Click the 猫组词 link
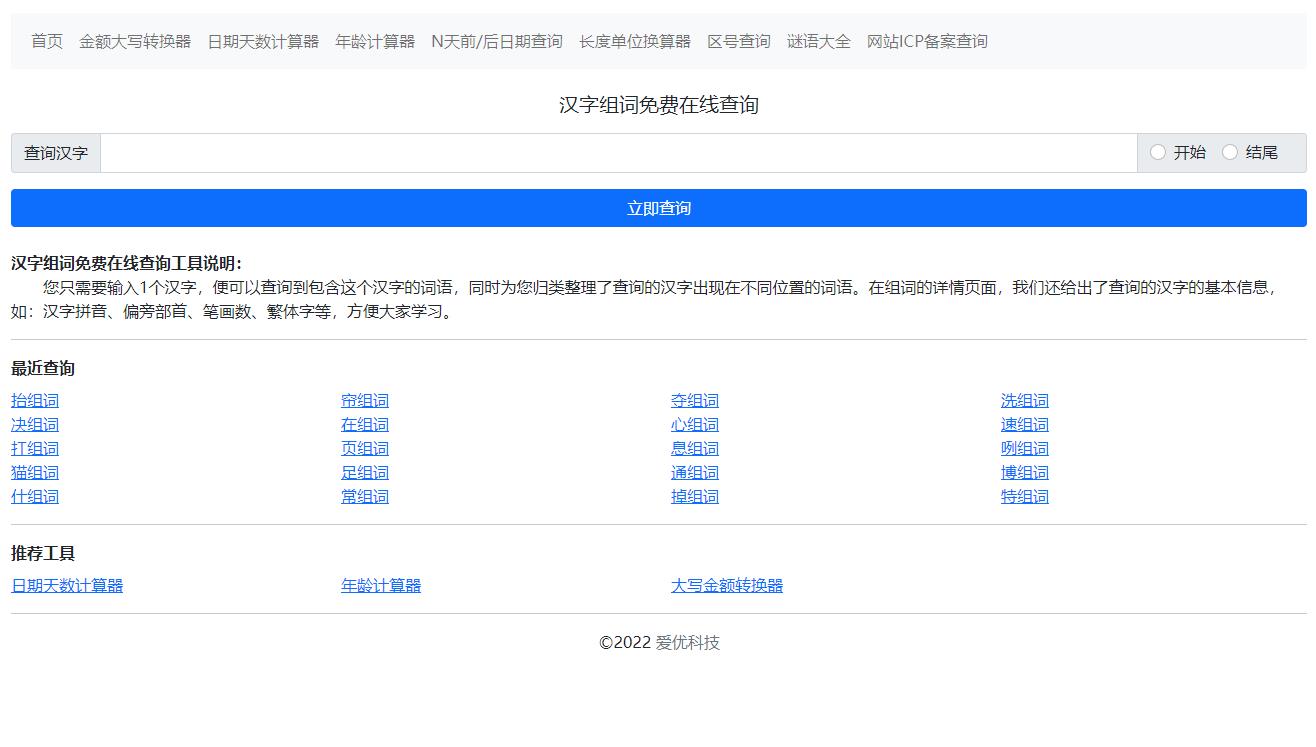 (x=34, y=472)
